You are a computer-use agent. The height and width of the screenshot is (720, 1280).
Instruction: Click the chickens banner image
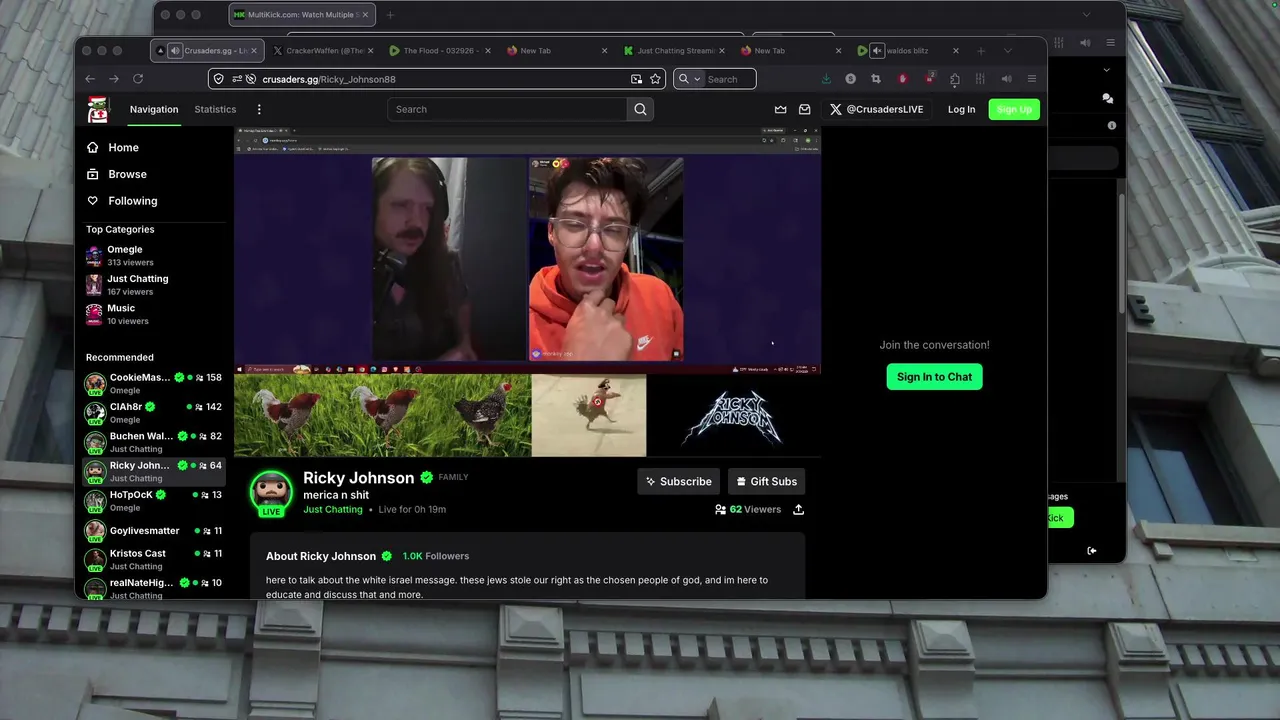click(382, 415)
